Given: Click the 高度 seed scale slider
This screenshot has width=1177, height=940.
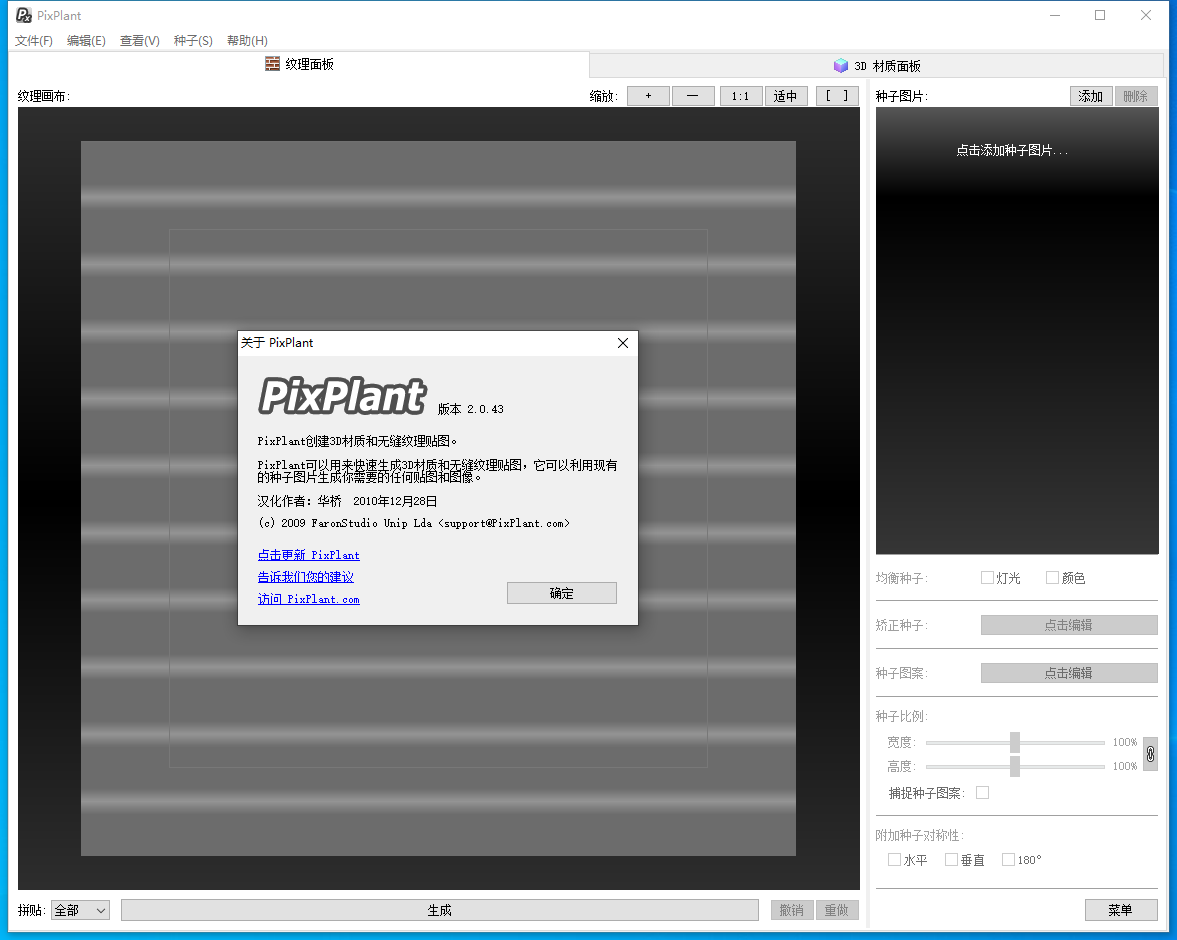Looking at the screenshot, I should pos(1015,766).
